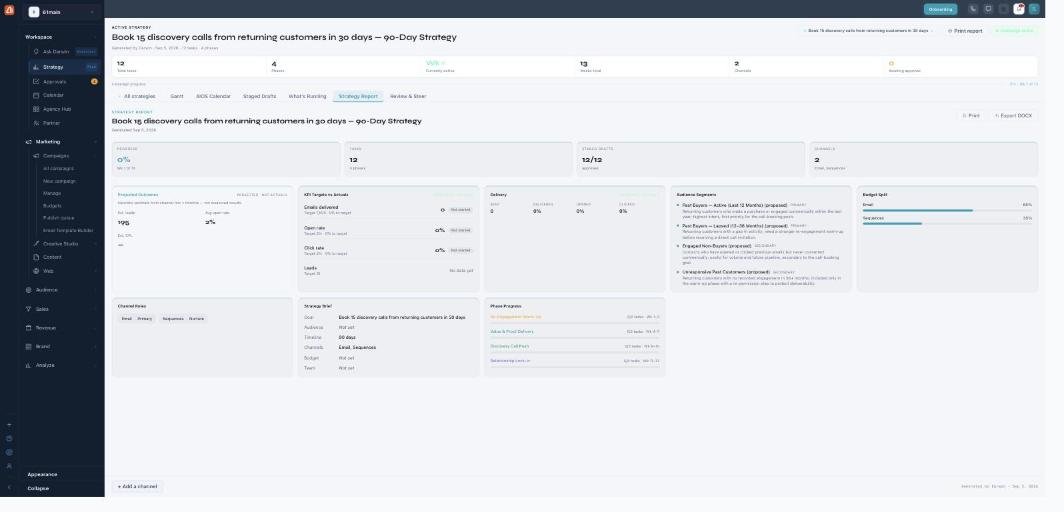Open the workspace switcher dropdown
Screen dimensions: 1064x512
pos(62,12)
